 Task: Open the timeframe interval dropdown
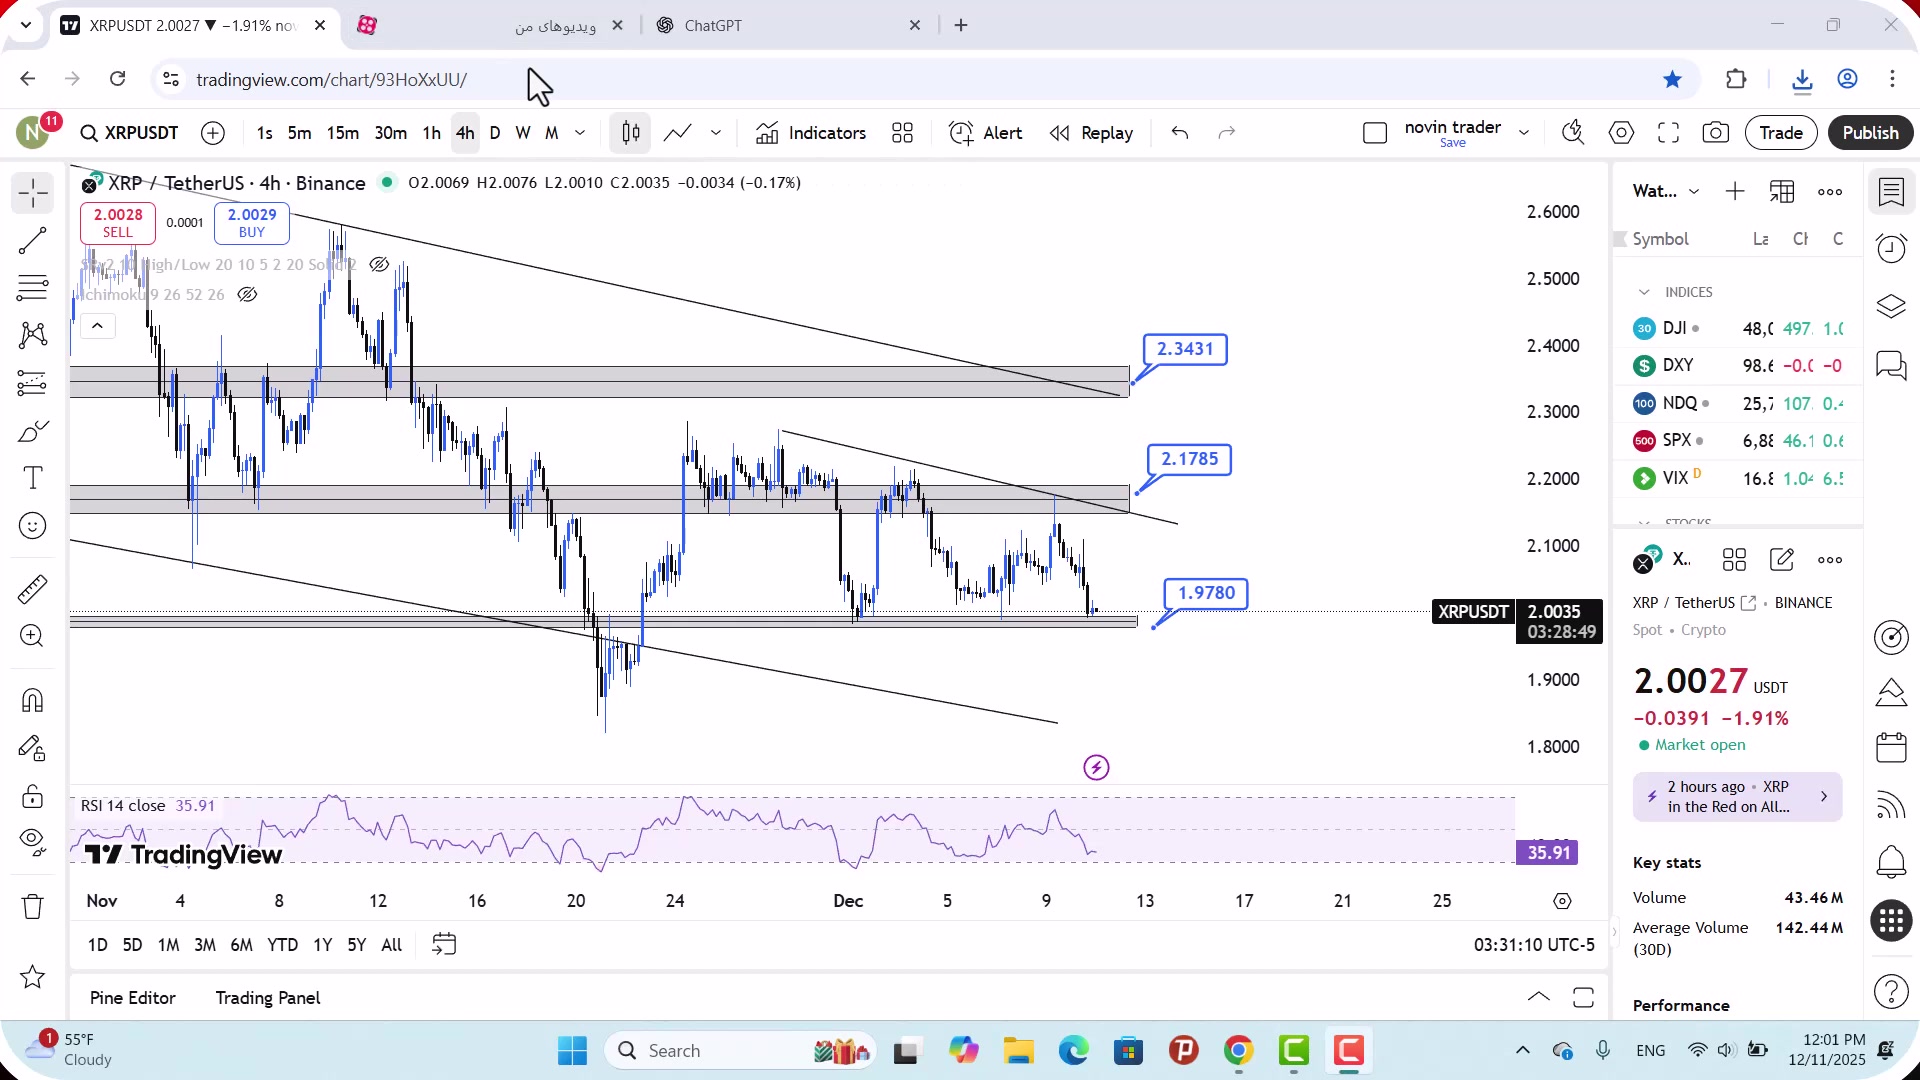click(x=580, y=133)
